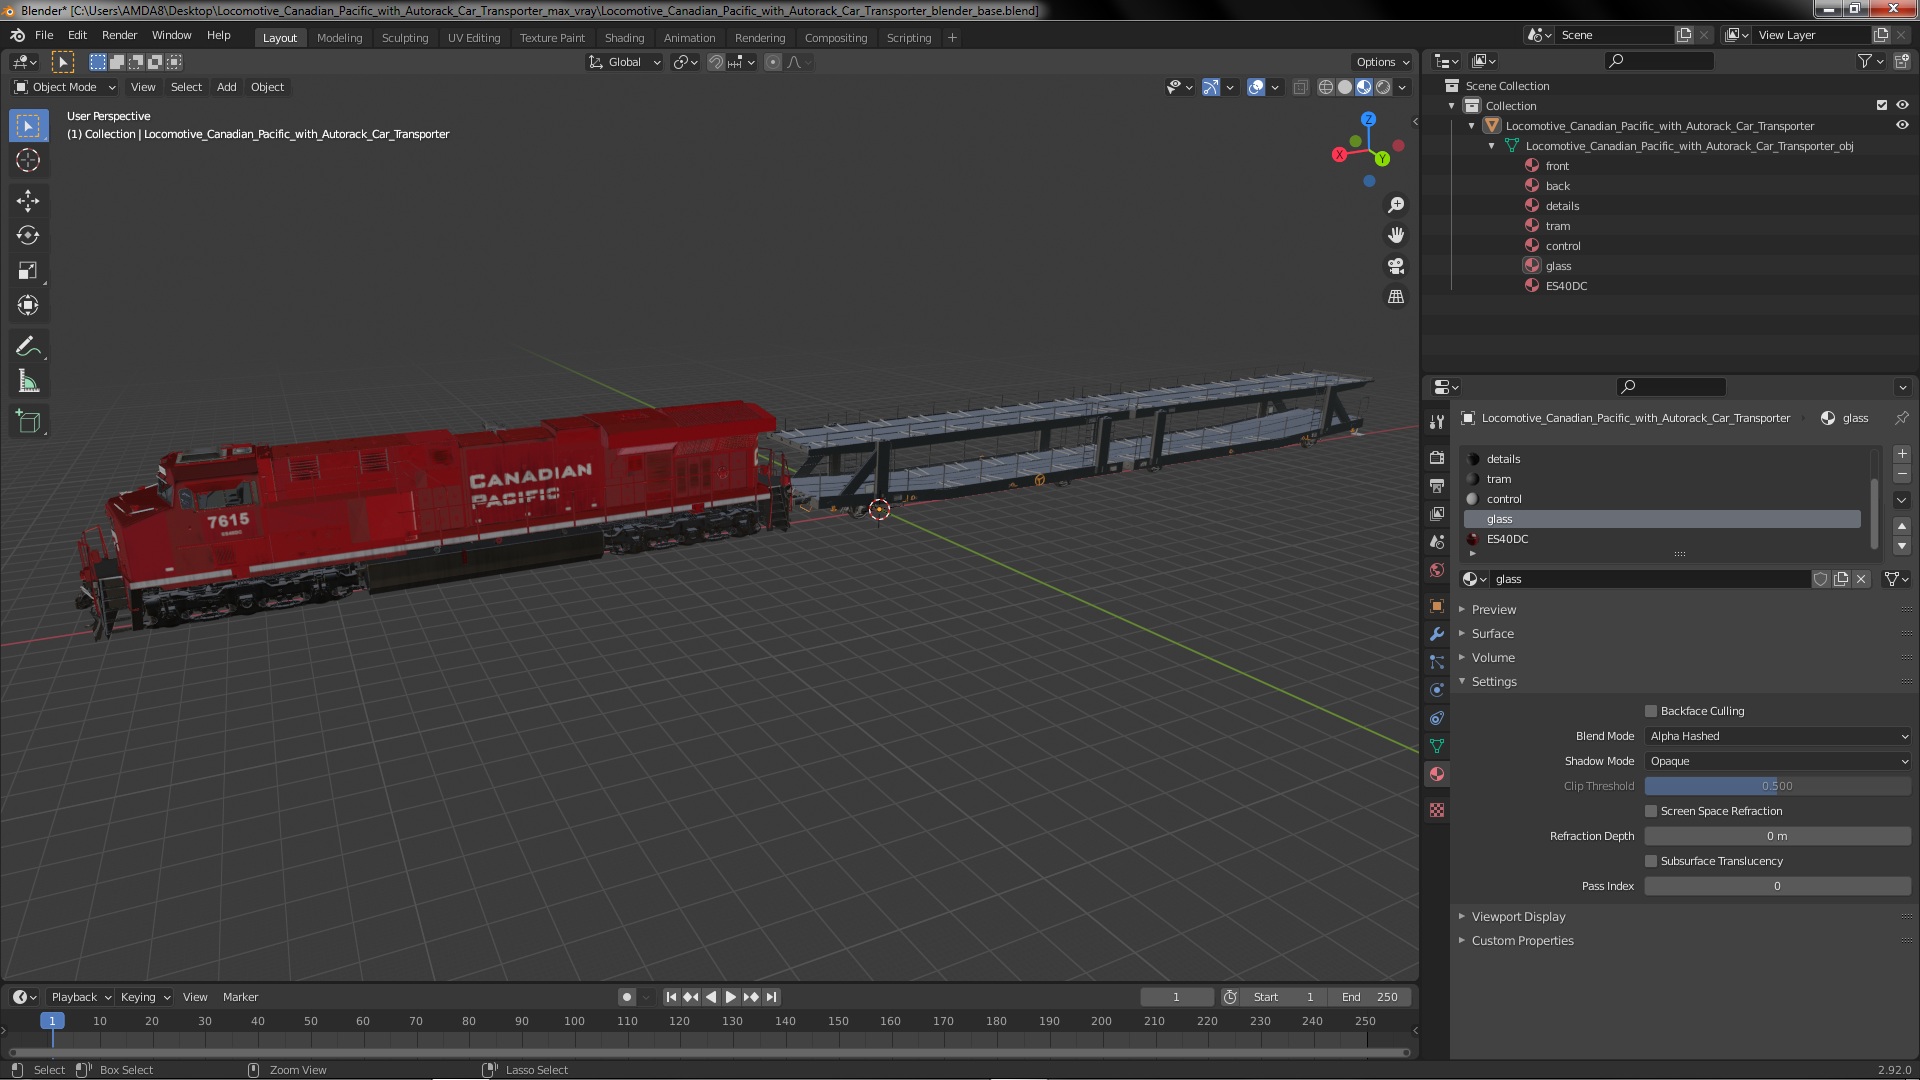Toggle viewport overlays button
Viewport: 1920px width, 1080px height.
click(1257, 87)
